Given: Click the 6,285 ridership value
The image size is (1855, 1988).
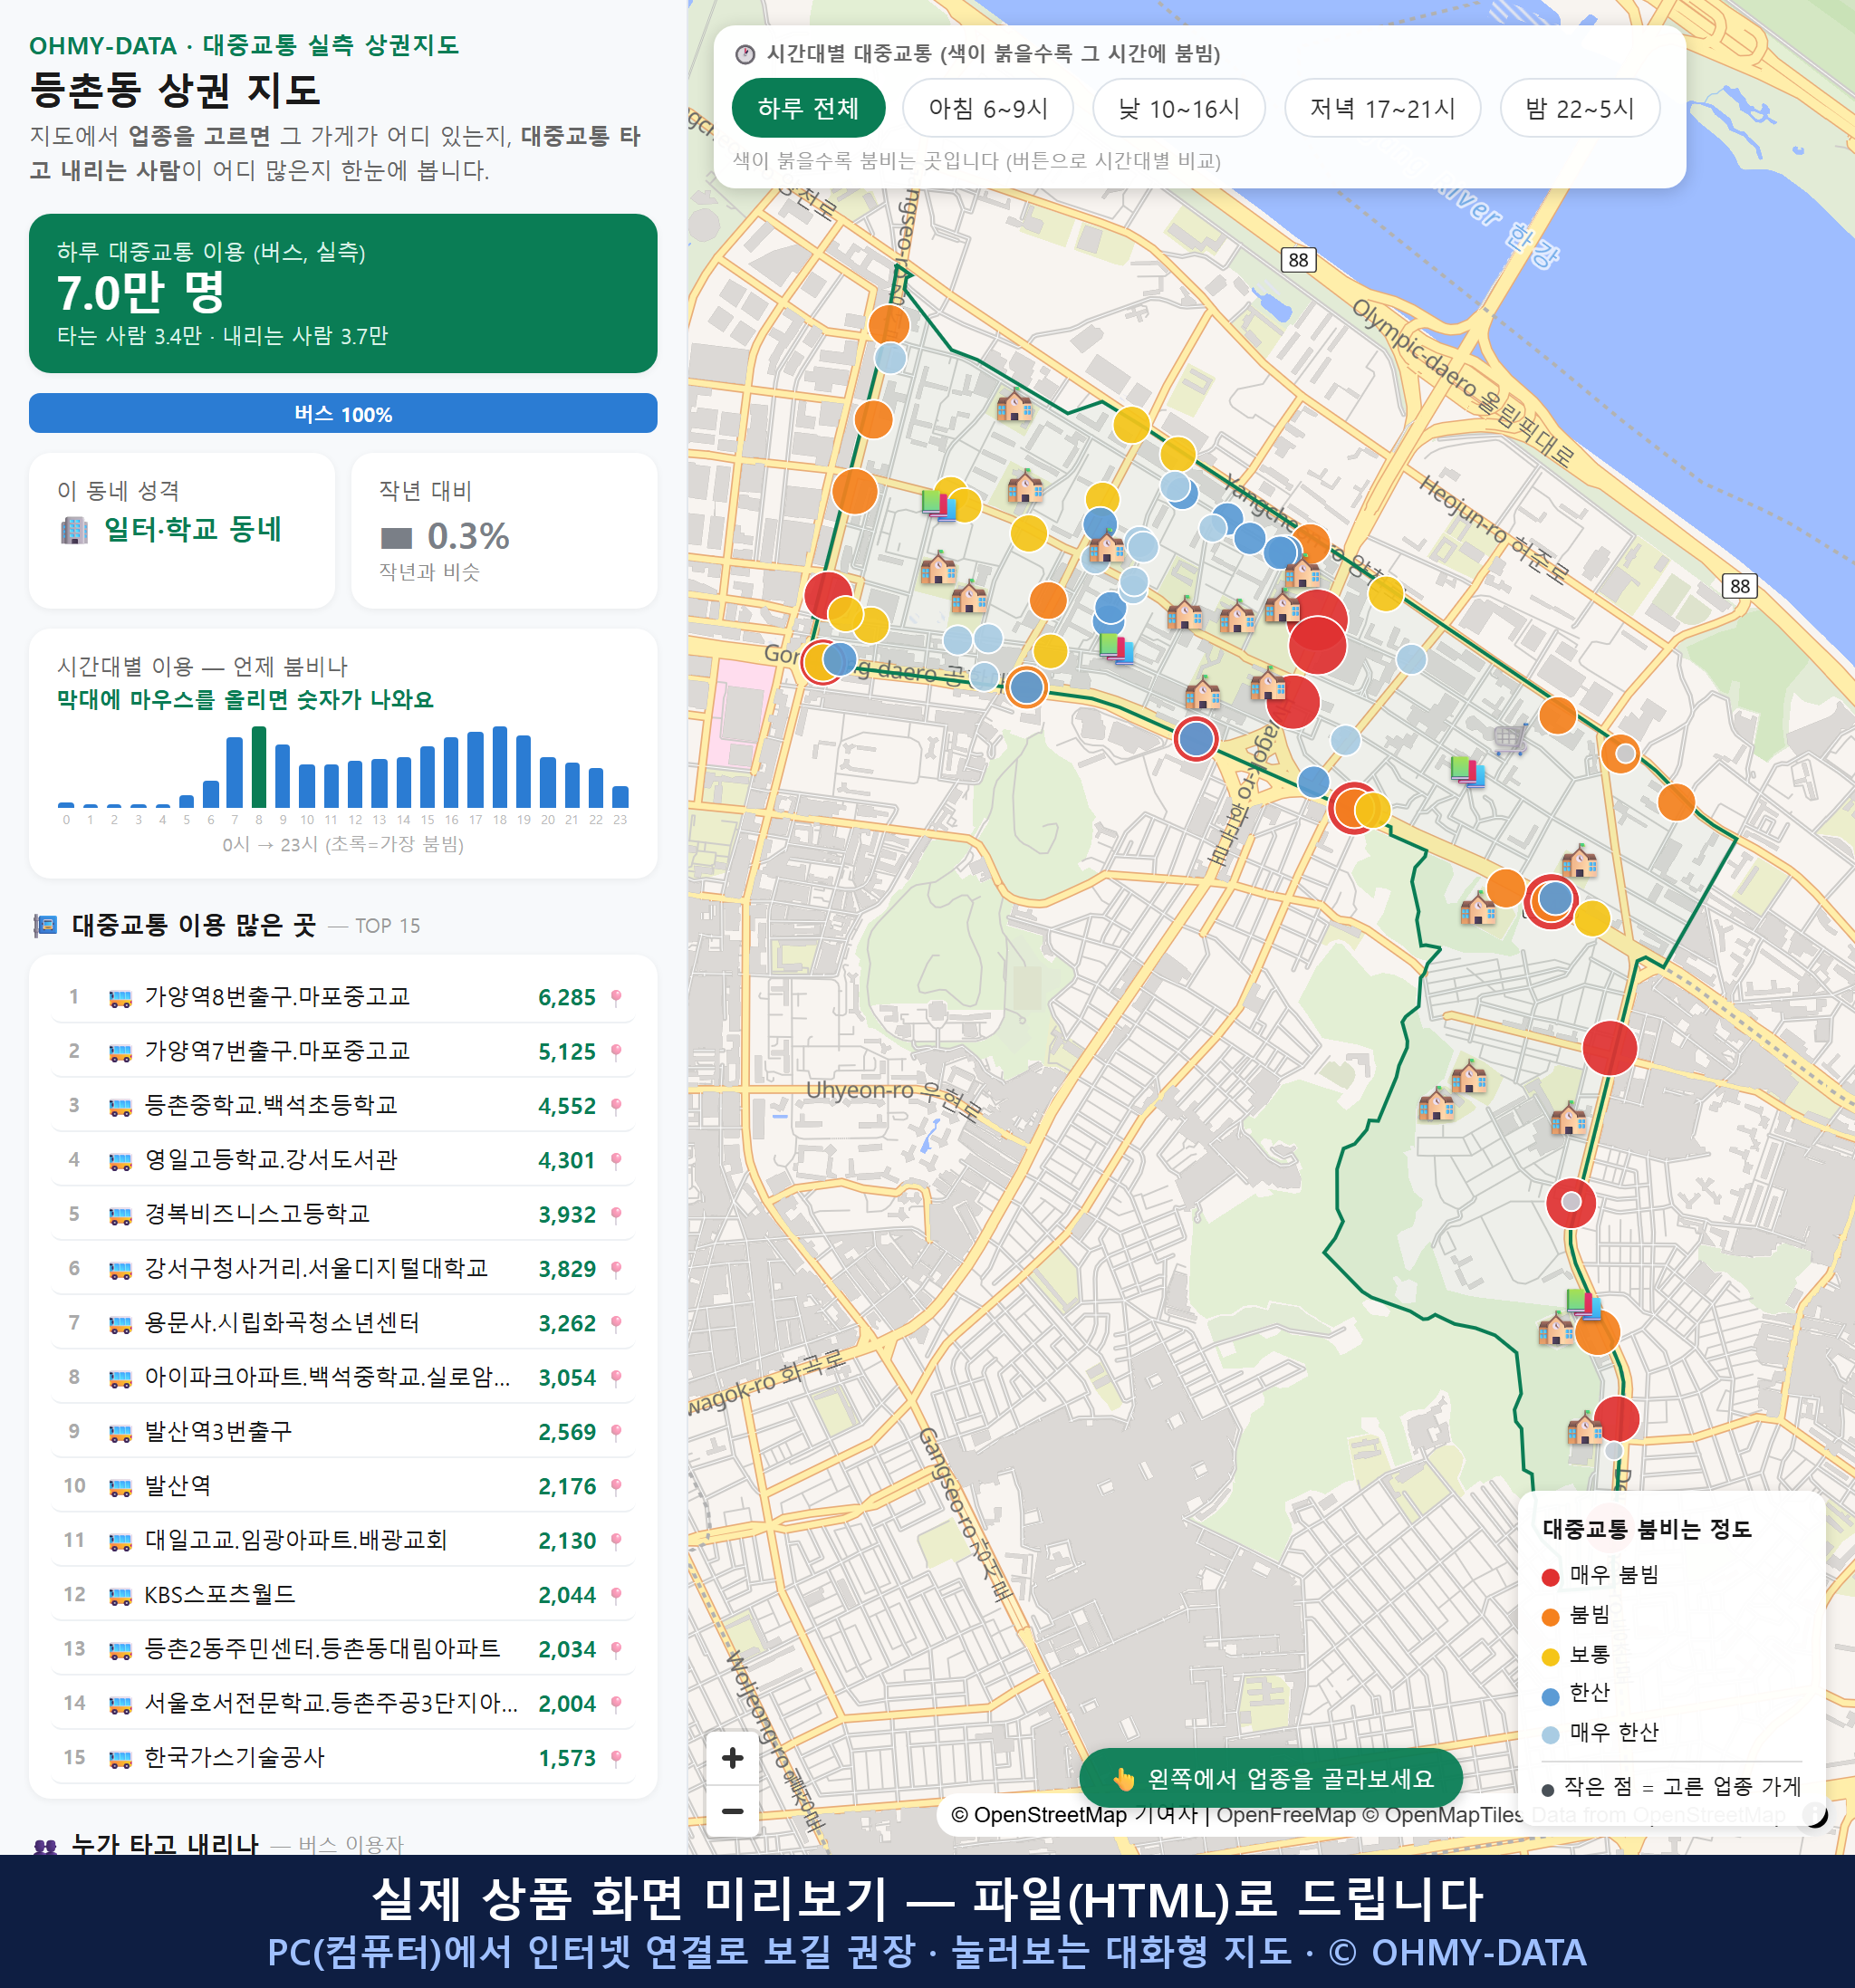Looking at the screenshot, I should tap(567, 998).
